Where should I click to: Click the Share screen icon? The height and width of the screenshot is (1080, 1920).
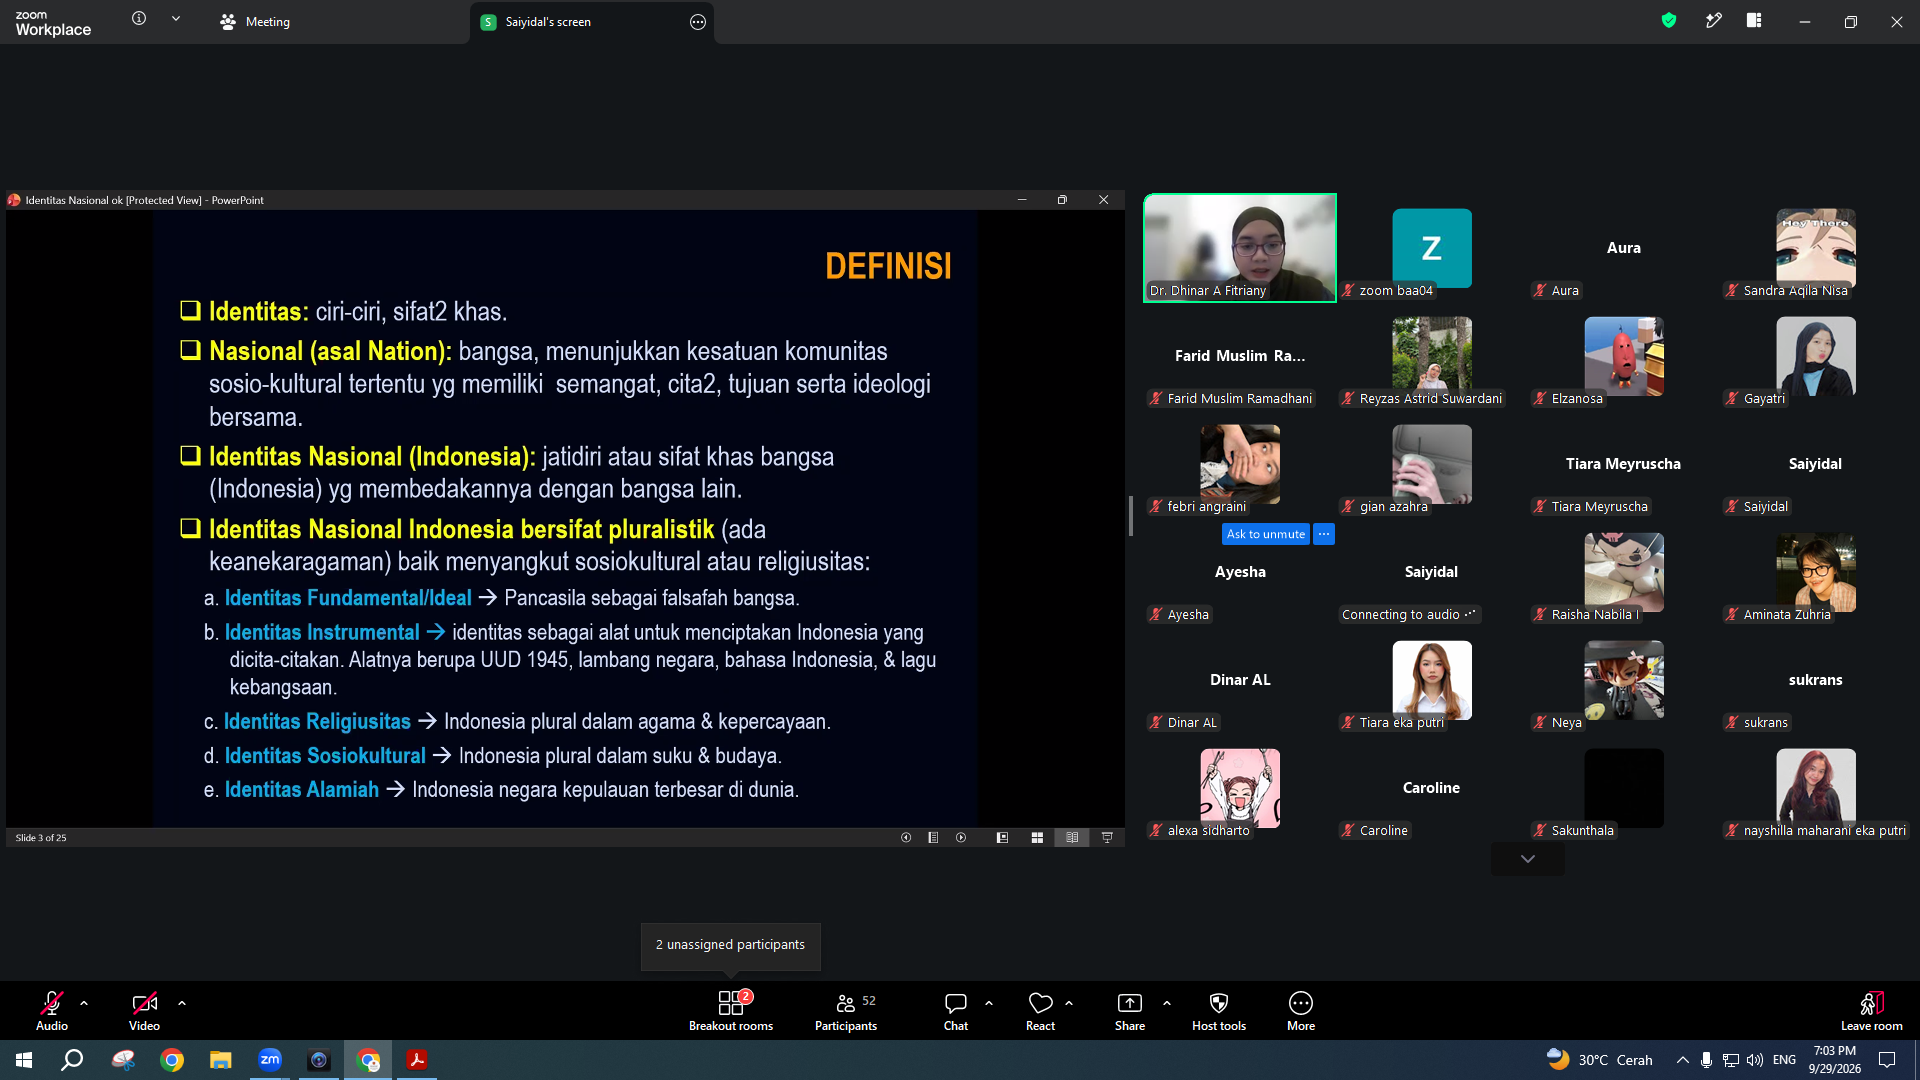(x=1130, y=1003)
